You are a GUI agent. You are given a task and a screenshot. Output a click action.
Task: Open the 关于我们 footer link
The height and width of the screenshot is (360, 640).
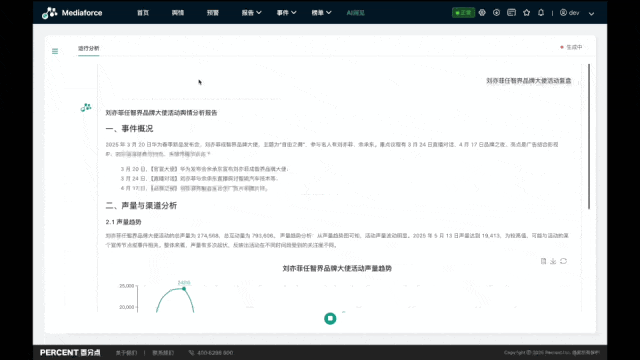click(126, 353)
